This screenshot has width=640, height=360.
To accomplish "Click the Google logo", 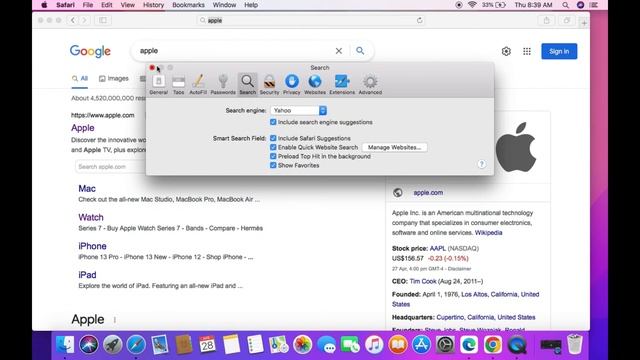I will 90,51.
